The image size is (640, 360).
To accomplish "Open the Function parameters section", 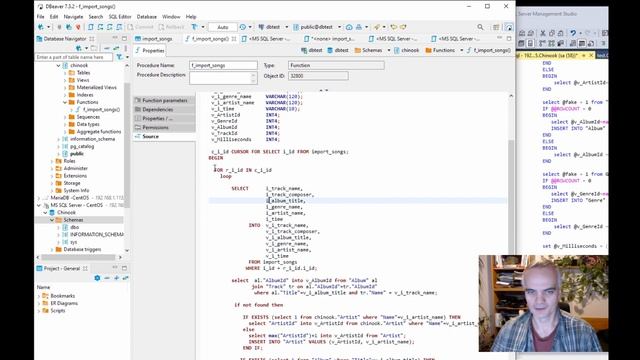I will click(x=164, y=100).
